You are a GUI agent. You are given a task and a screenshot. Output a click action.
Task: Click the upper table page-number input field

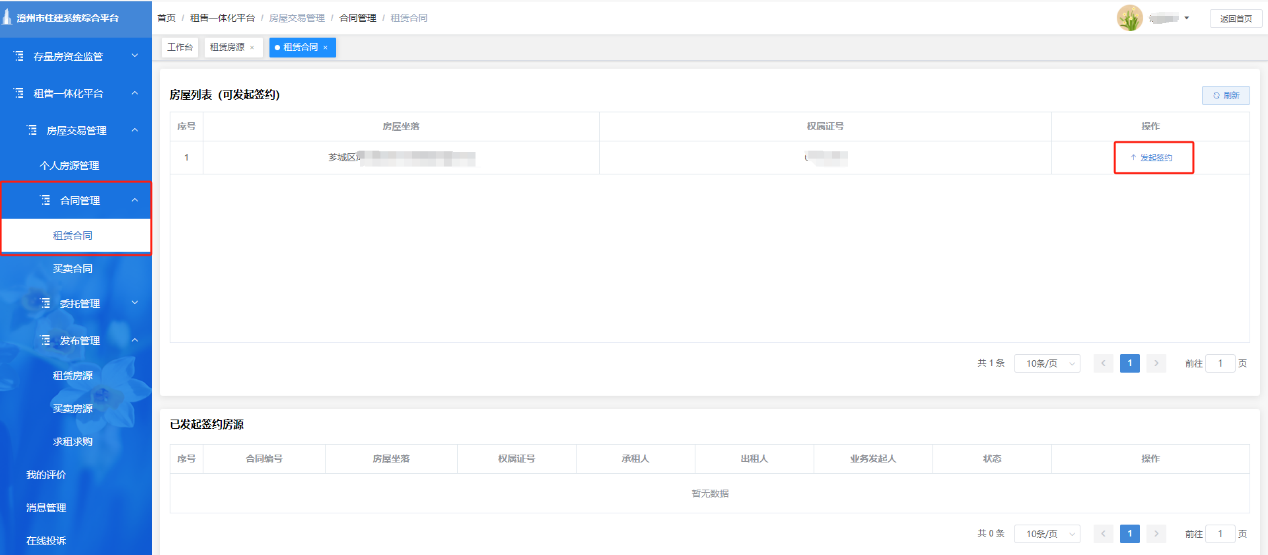[x=1220, y=364]
